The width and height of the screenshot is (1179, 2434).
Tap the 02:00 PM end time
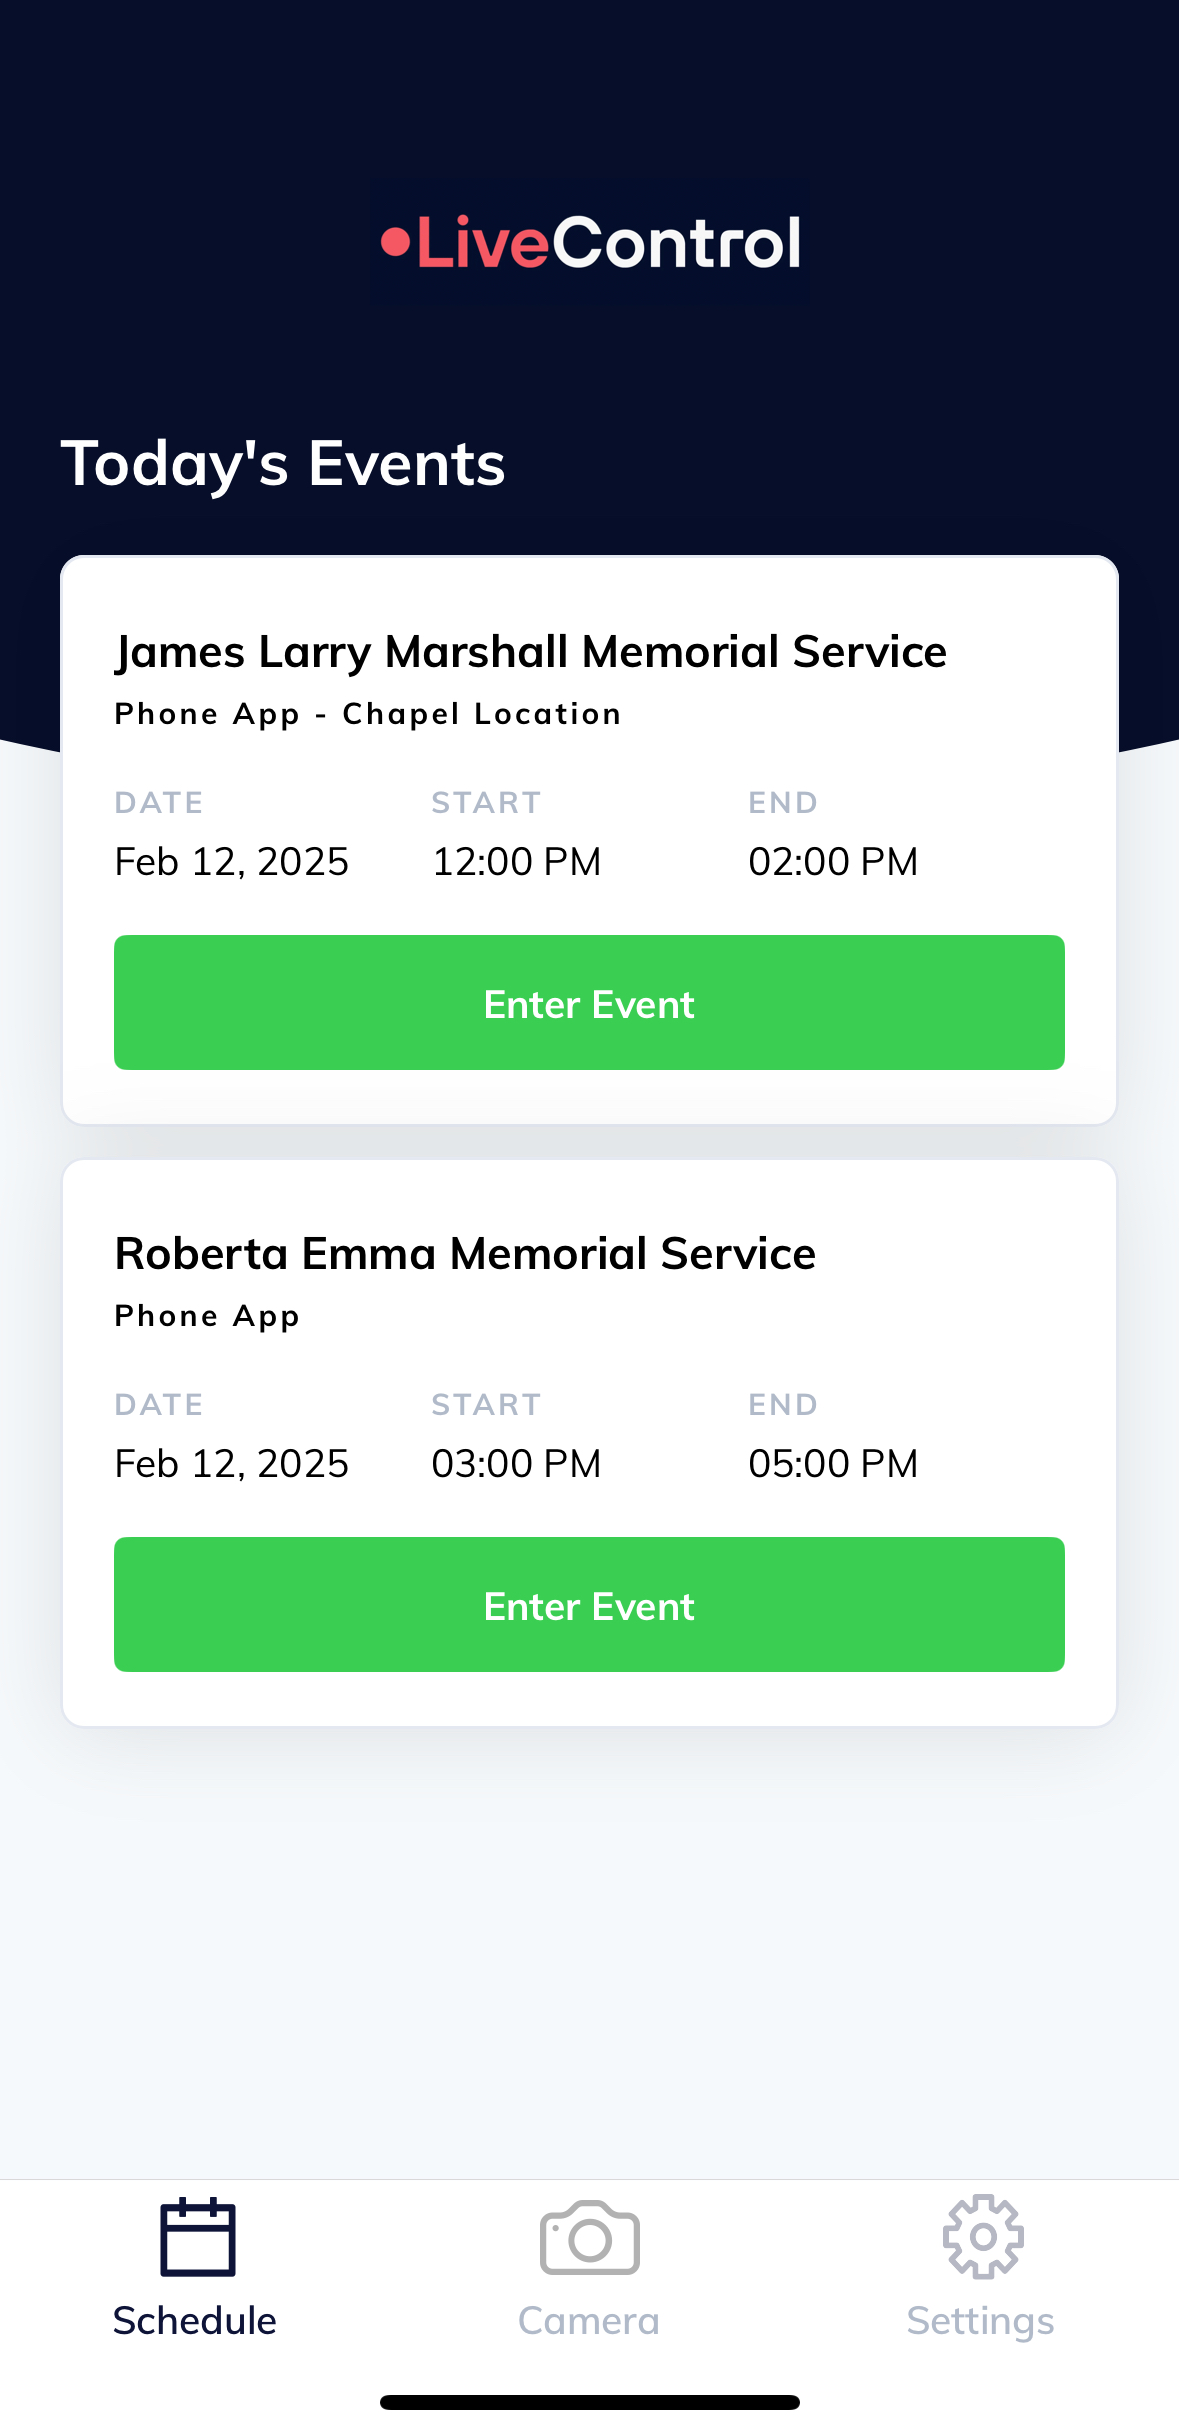click(x=833, y=862)
